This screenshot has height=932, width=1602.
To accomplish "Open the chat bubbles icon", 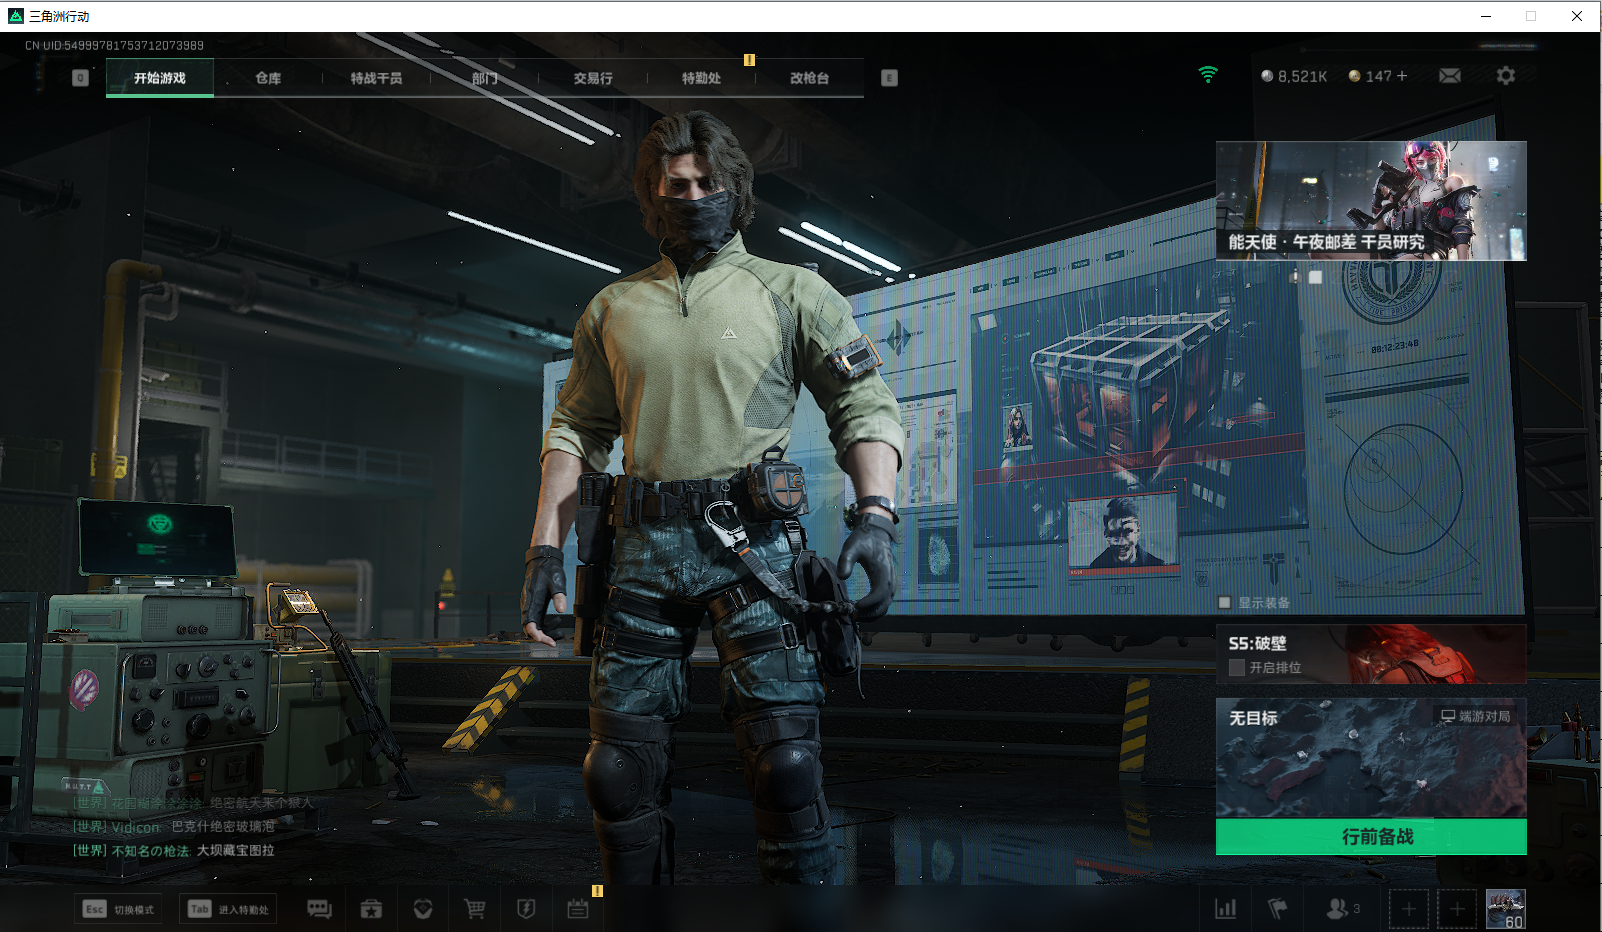I will pos(319,909).
